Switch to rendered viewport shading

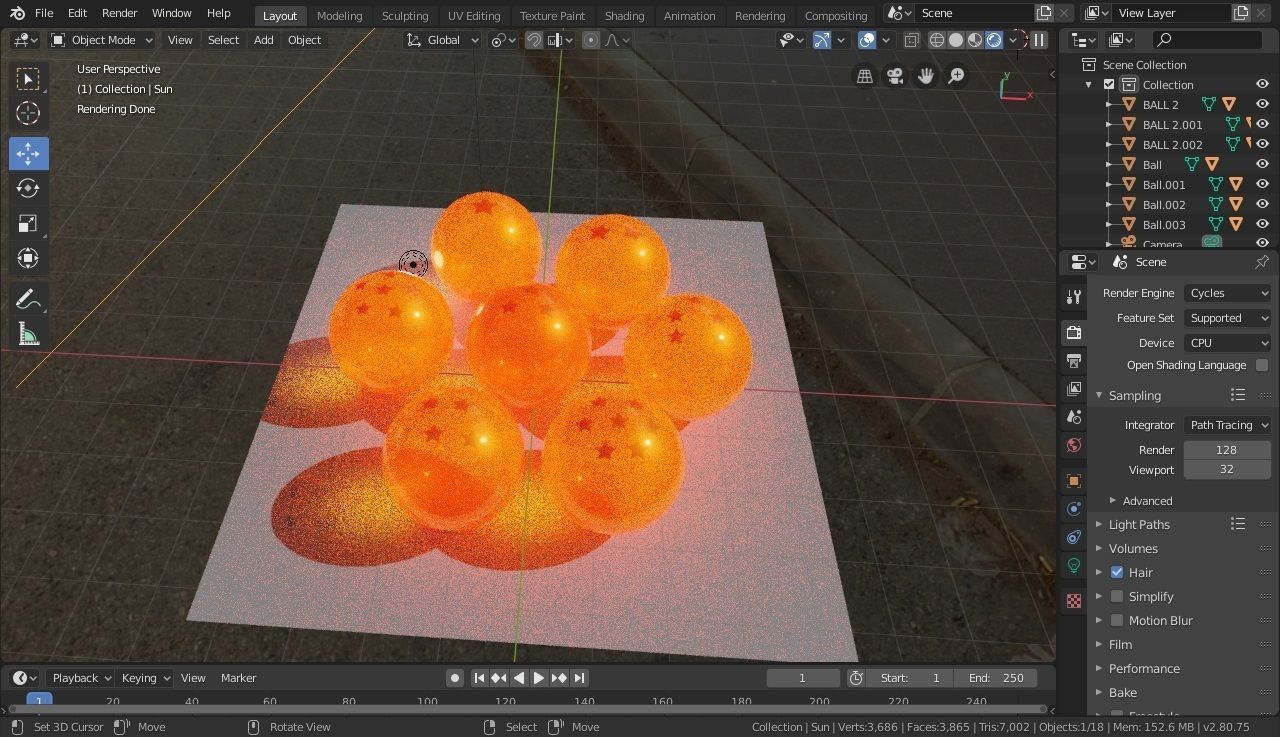coord(994,40)
